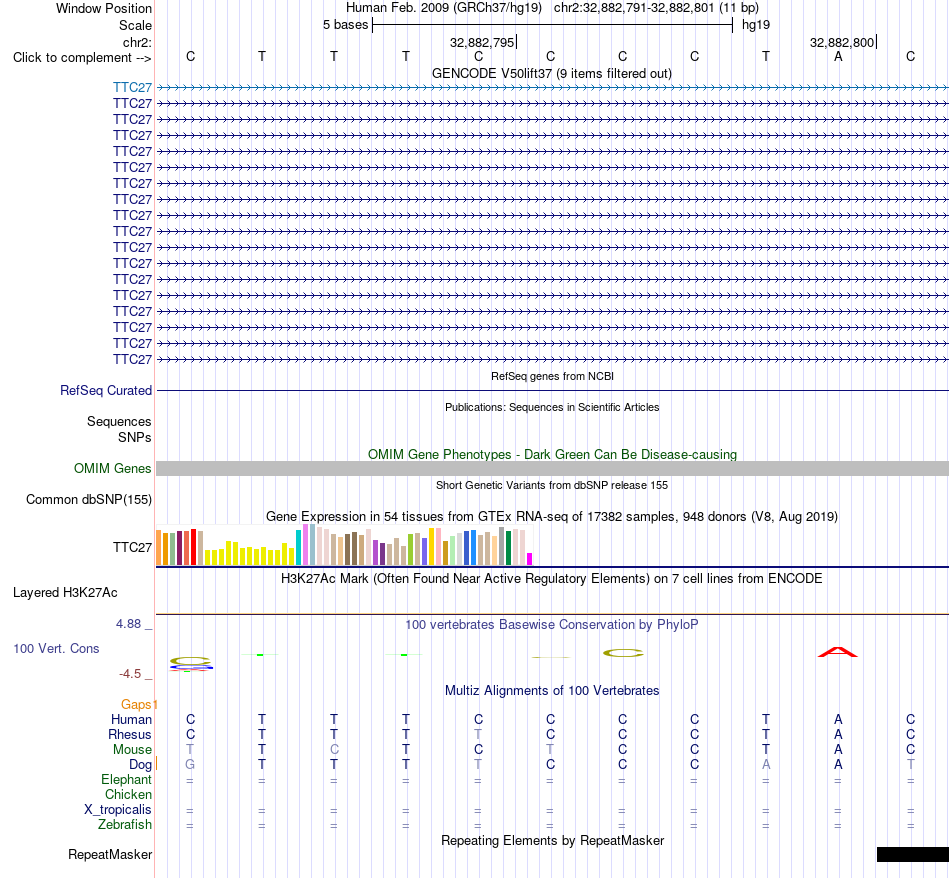Click the red bar in the GTEx expression chart
Viewport: 950px width, 878px height.
coord(194,547)
